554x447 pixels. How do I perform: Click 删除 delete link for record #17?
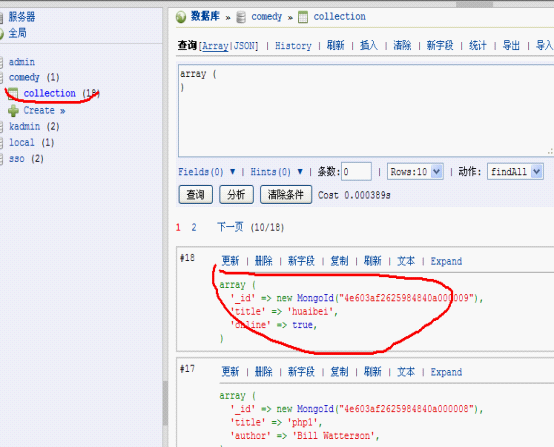click(264, 372)
